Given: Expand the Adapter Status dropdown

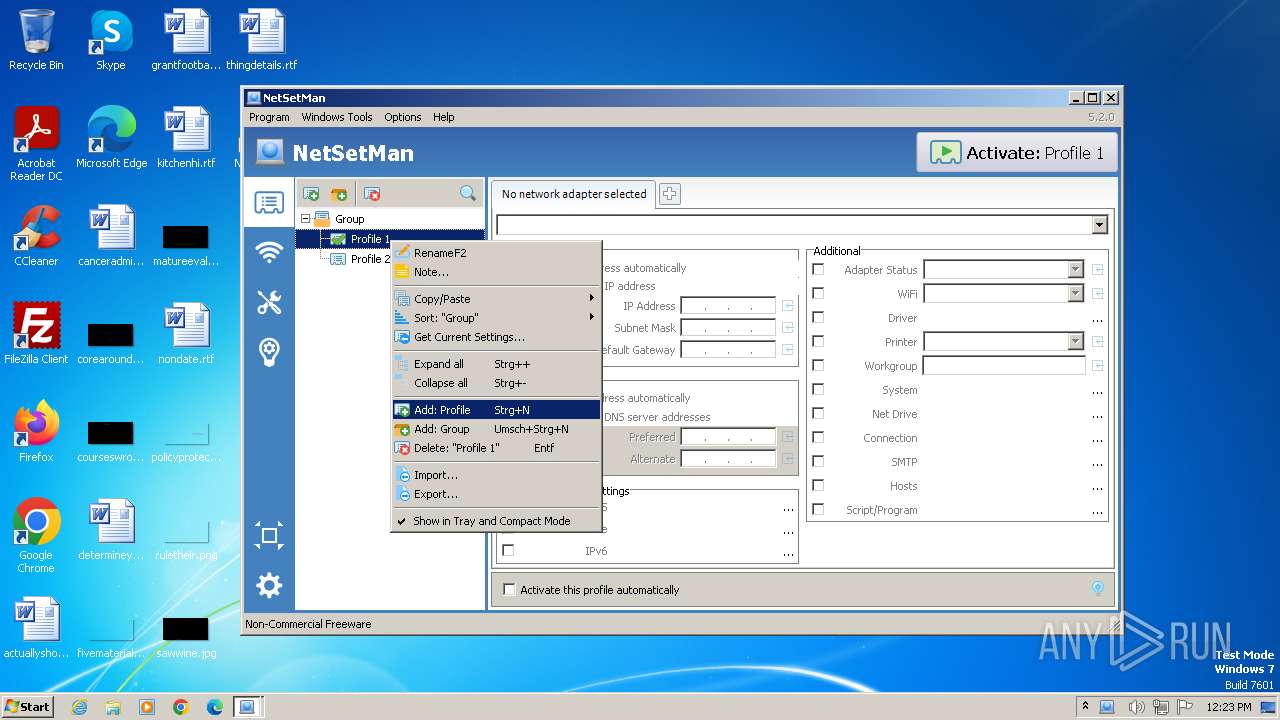Looking at the screenshot, I should pyautogui.click(x=1075, y=269).
